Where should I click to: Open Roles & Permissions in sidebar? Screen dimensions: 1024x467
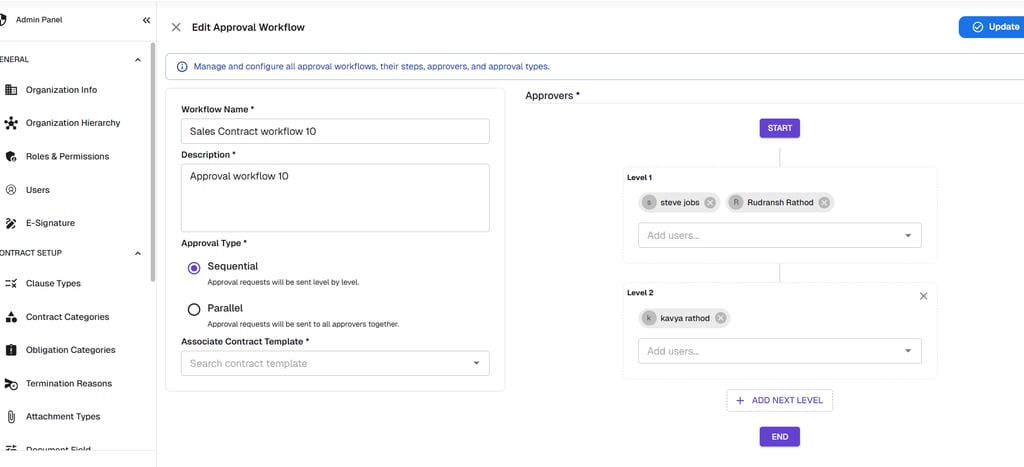pyautogui.click(x=67, y=157)
